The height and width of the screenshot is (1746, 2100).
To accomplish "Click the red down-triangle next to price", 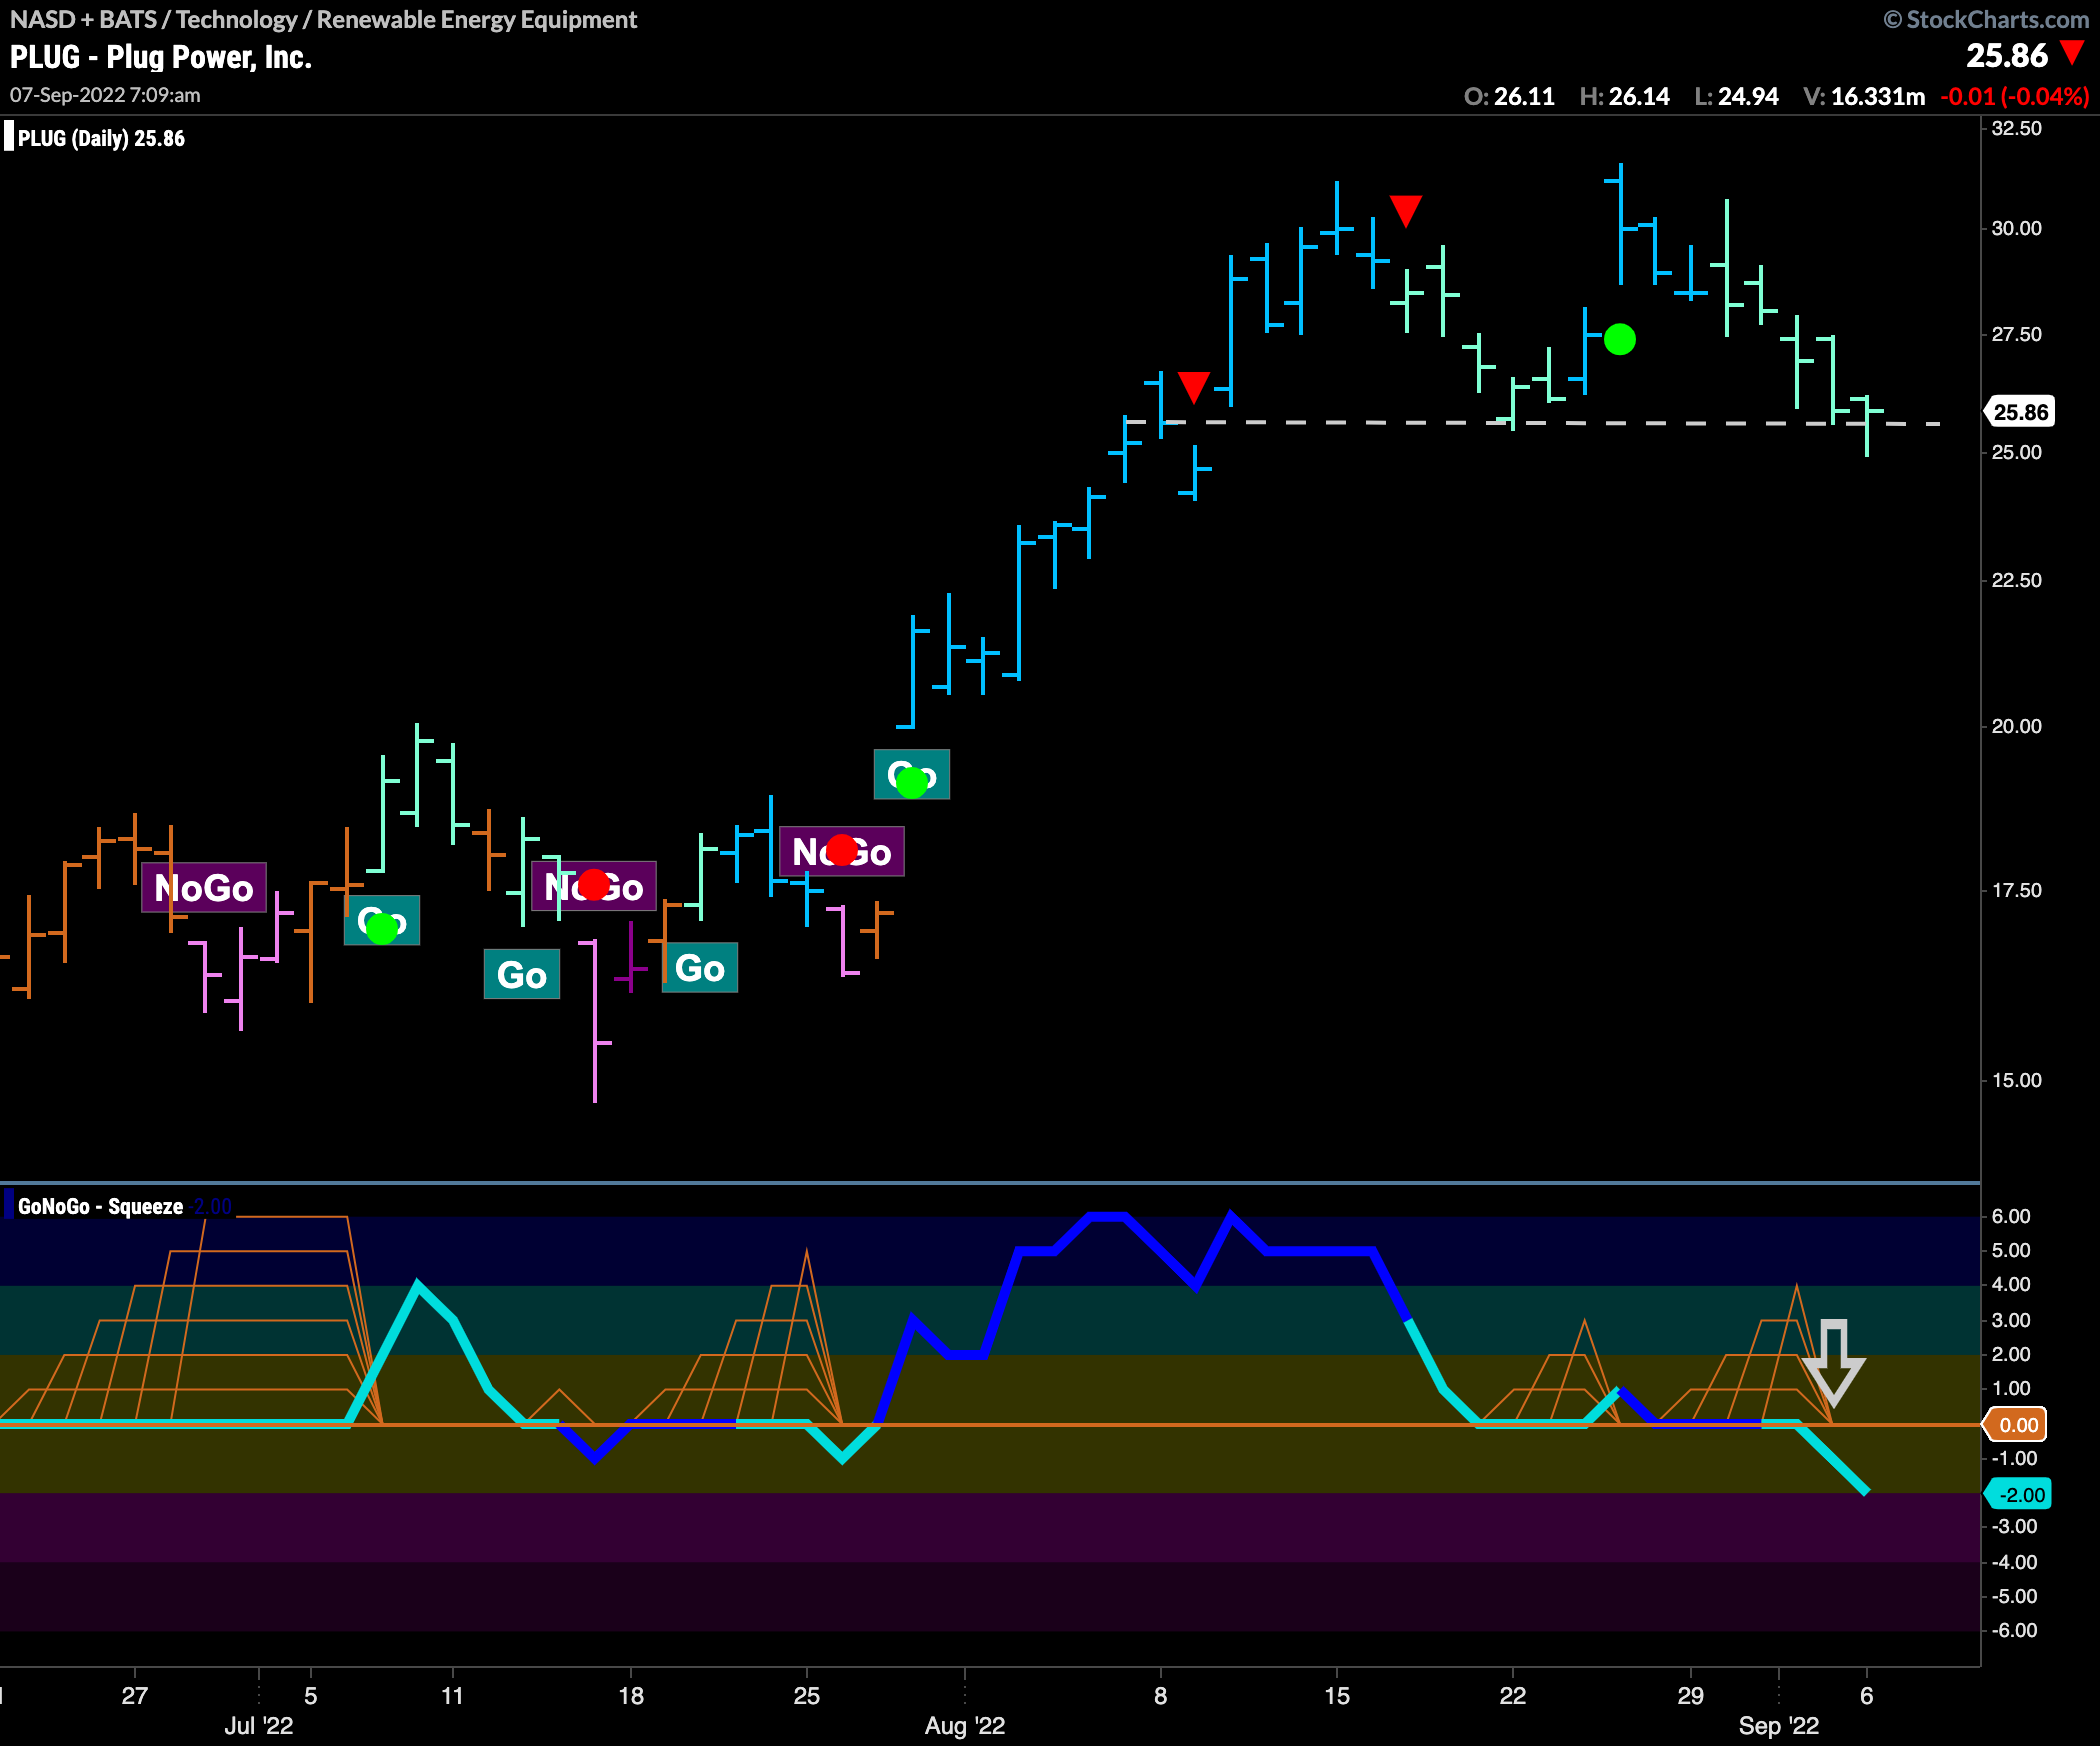I will click(2072, 53).
